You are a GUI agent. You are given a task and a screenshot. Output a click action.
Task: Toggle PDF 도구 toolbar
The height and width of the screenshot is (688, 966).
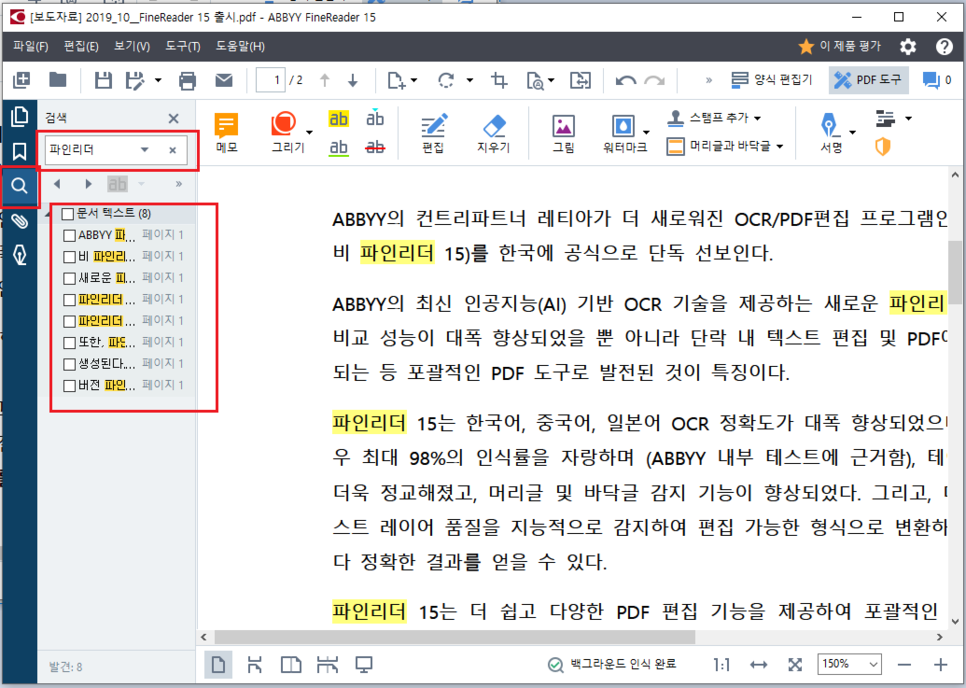click(868, 80)
